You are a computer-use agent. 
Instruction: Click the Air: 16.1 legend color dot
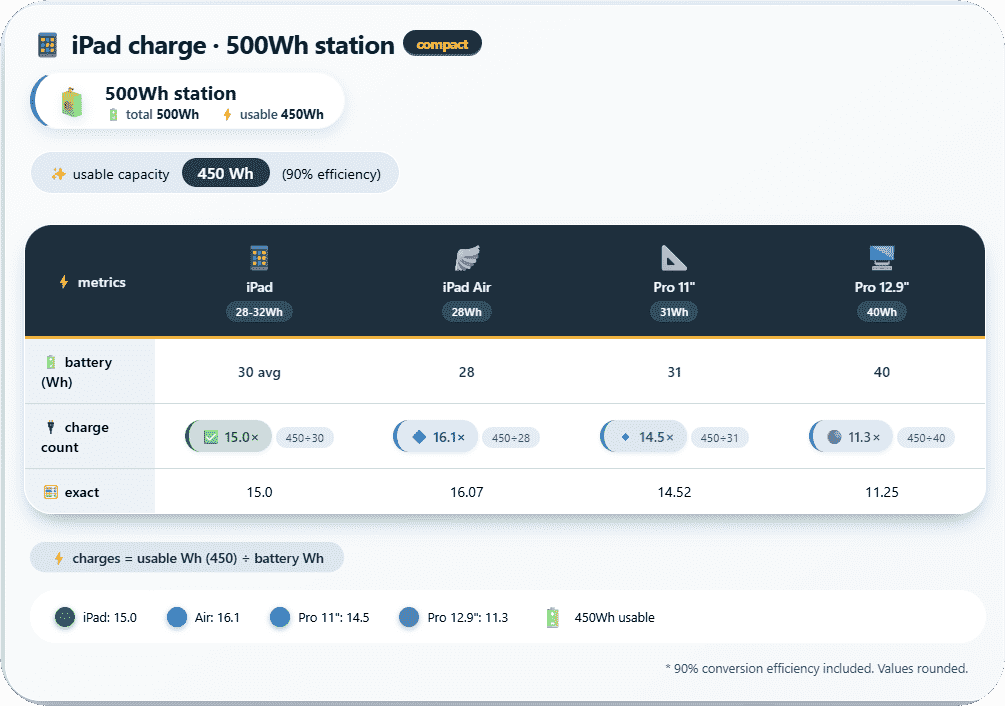[178, 618]
